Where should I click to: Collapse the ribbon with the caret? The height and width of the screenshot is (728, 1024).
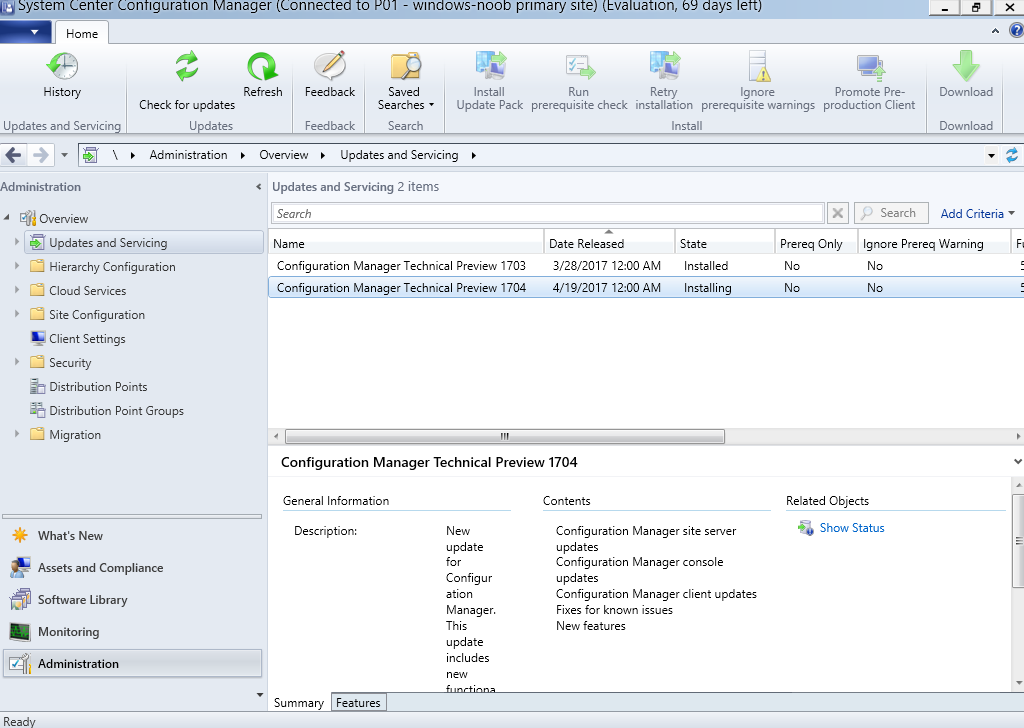[x=995, y=31]
